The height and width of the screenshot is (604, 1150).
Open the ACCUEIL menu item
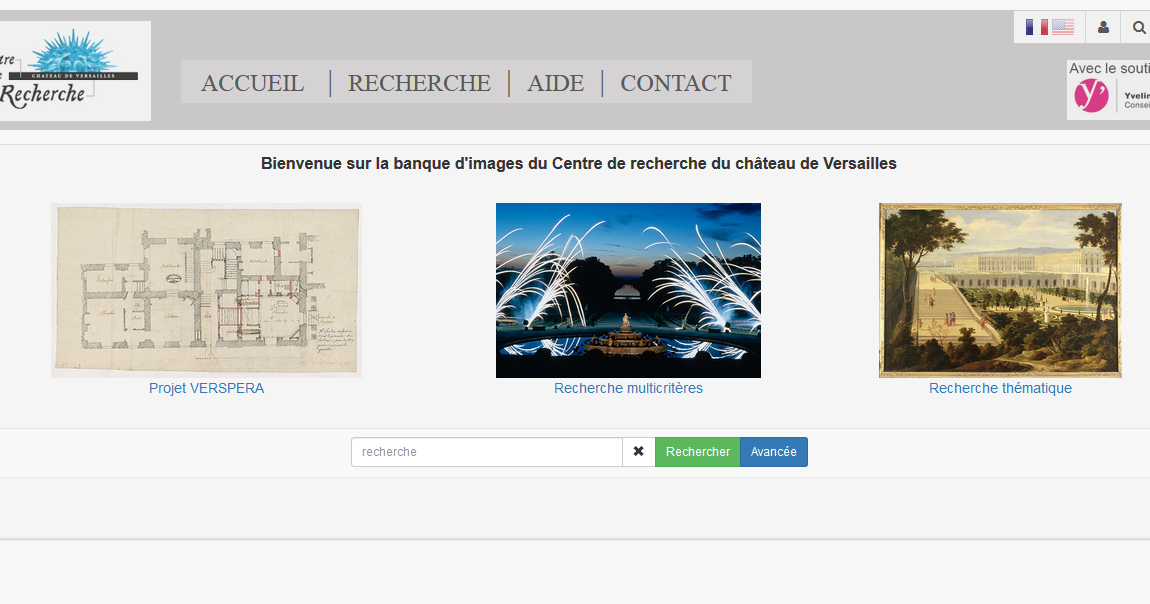point(253,83)
